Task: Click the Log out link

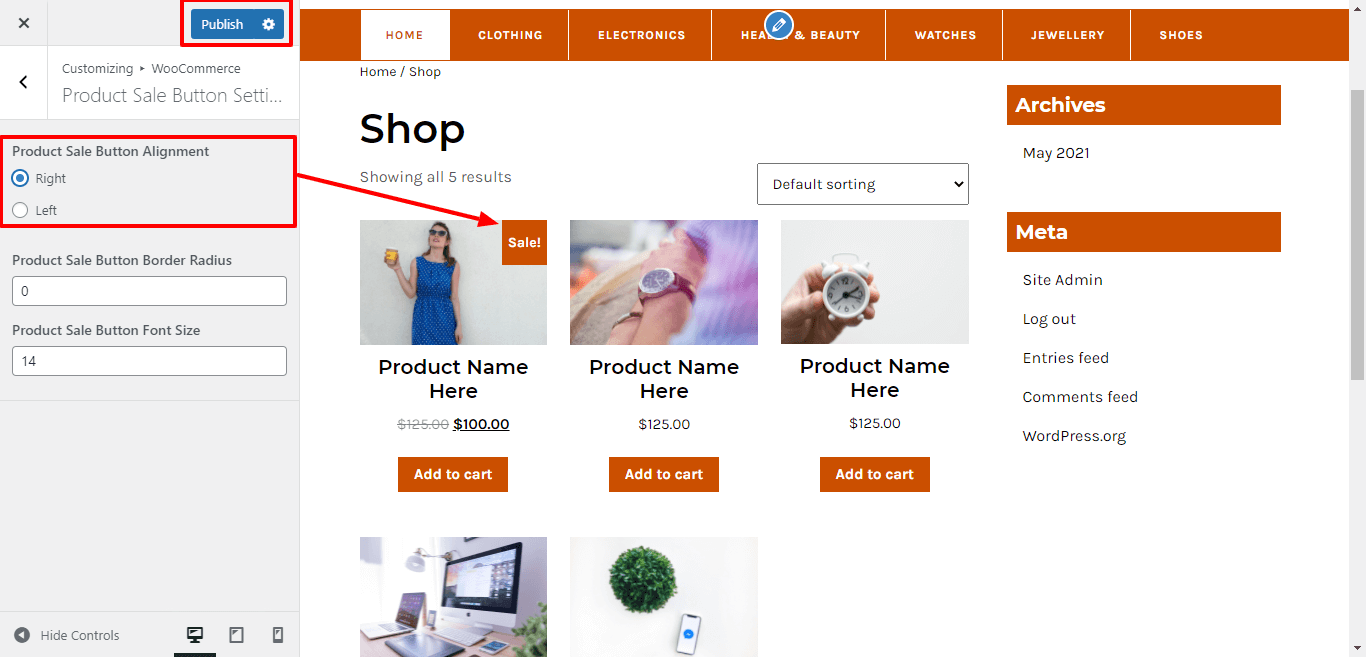Action: (1049, 319)
